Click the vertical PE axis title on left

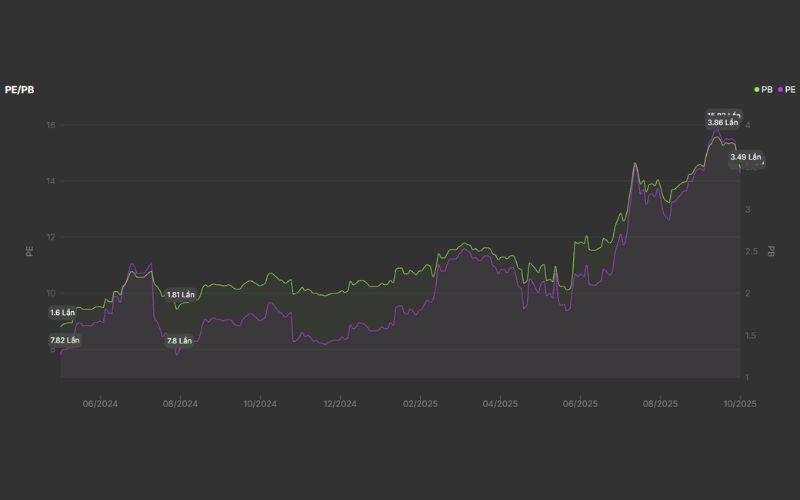pos(30,251)
